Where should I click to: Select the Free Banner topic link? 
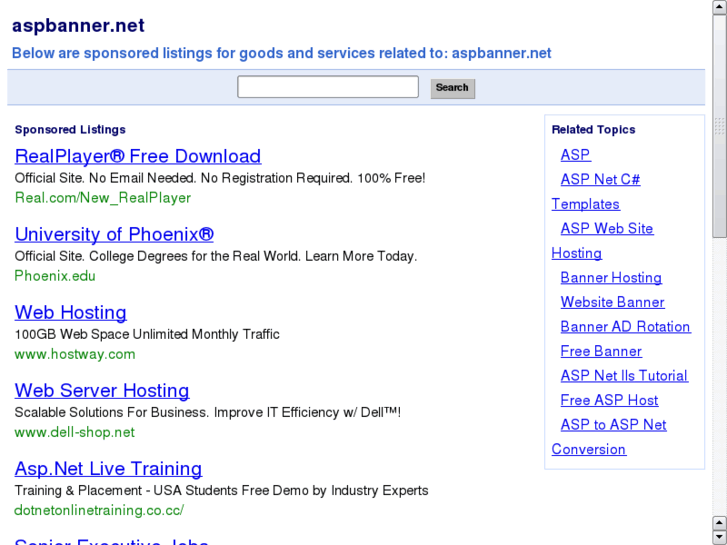tap(601, 351)
